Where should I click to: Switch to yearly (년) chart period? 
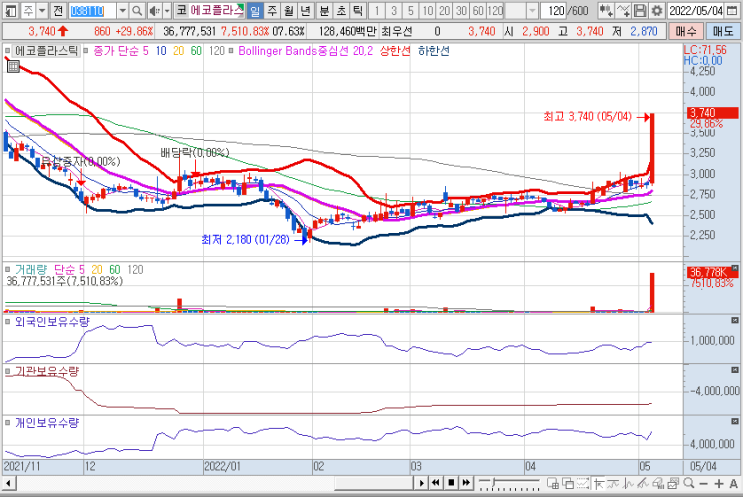pyautogui.click(x=306, y=10)
